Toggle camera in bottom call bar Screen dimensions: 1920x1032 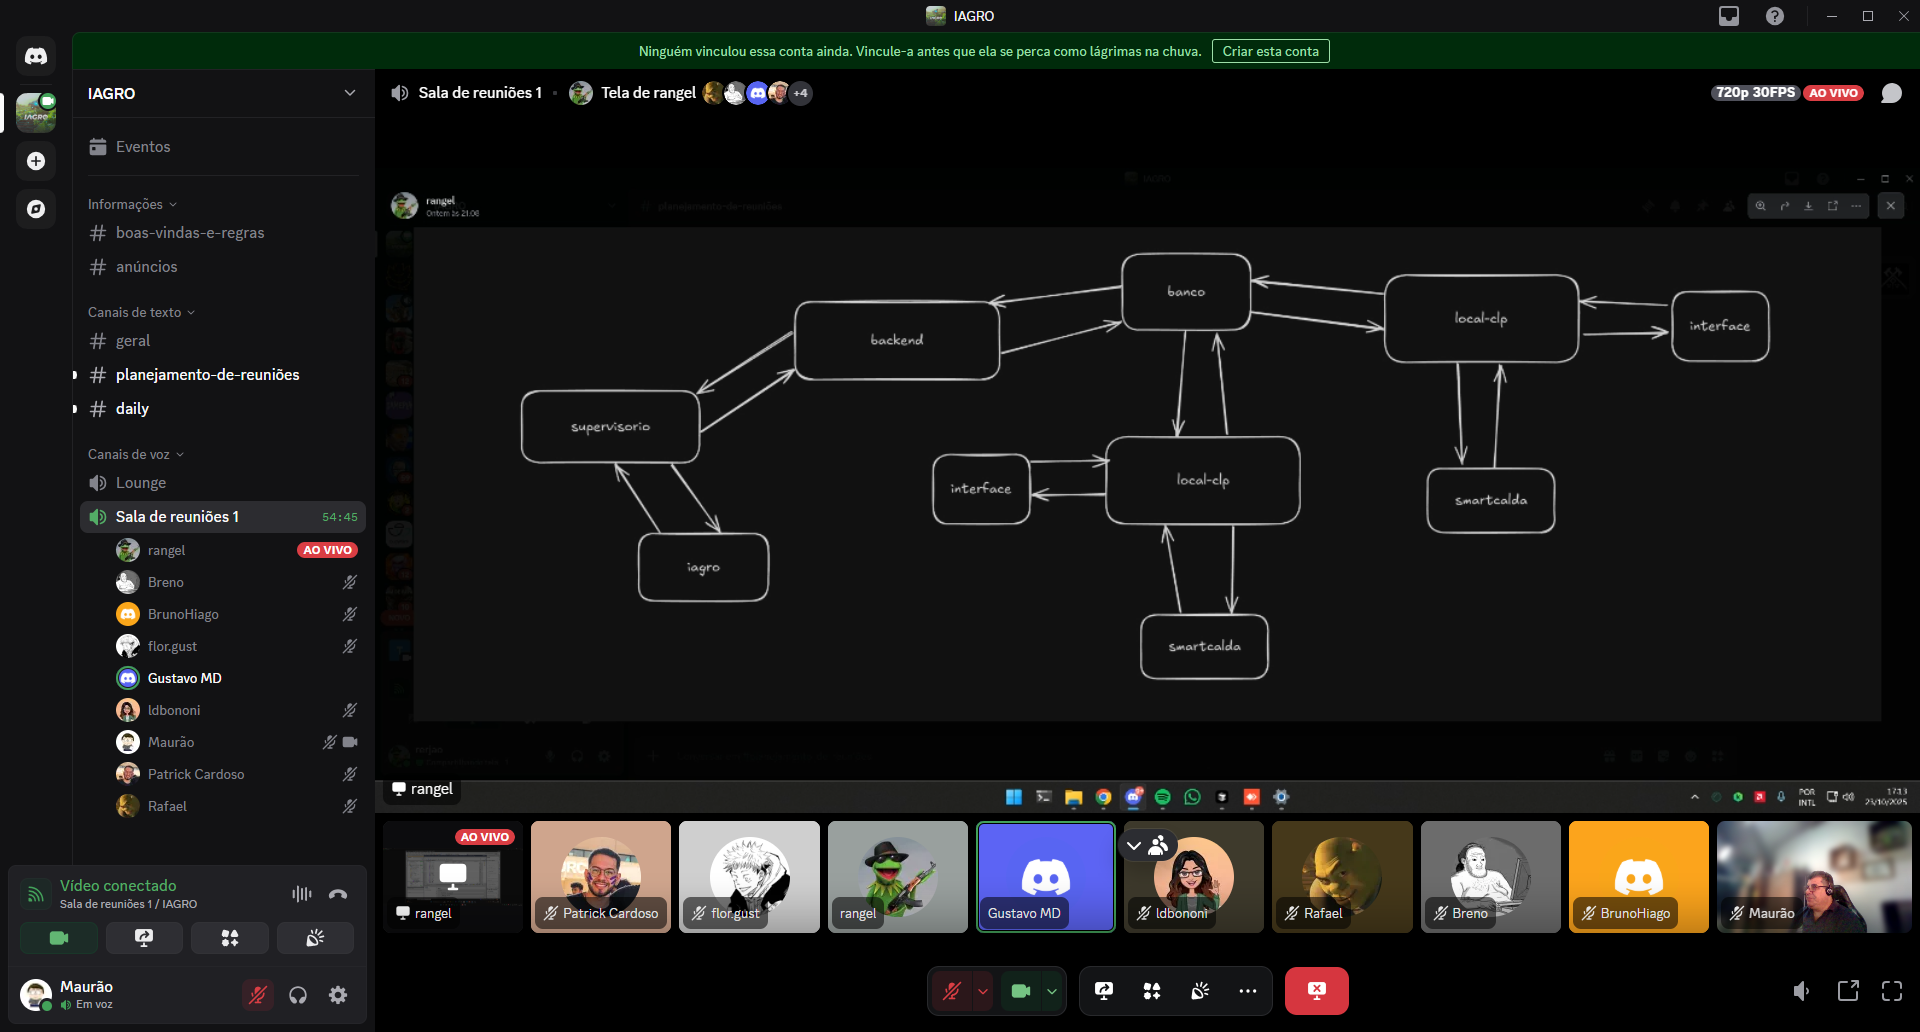[1021, 991]
